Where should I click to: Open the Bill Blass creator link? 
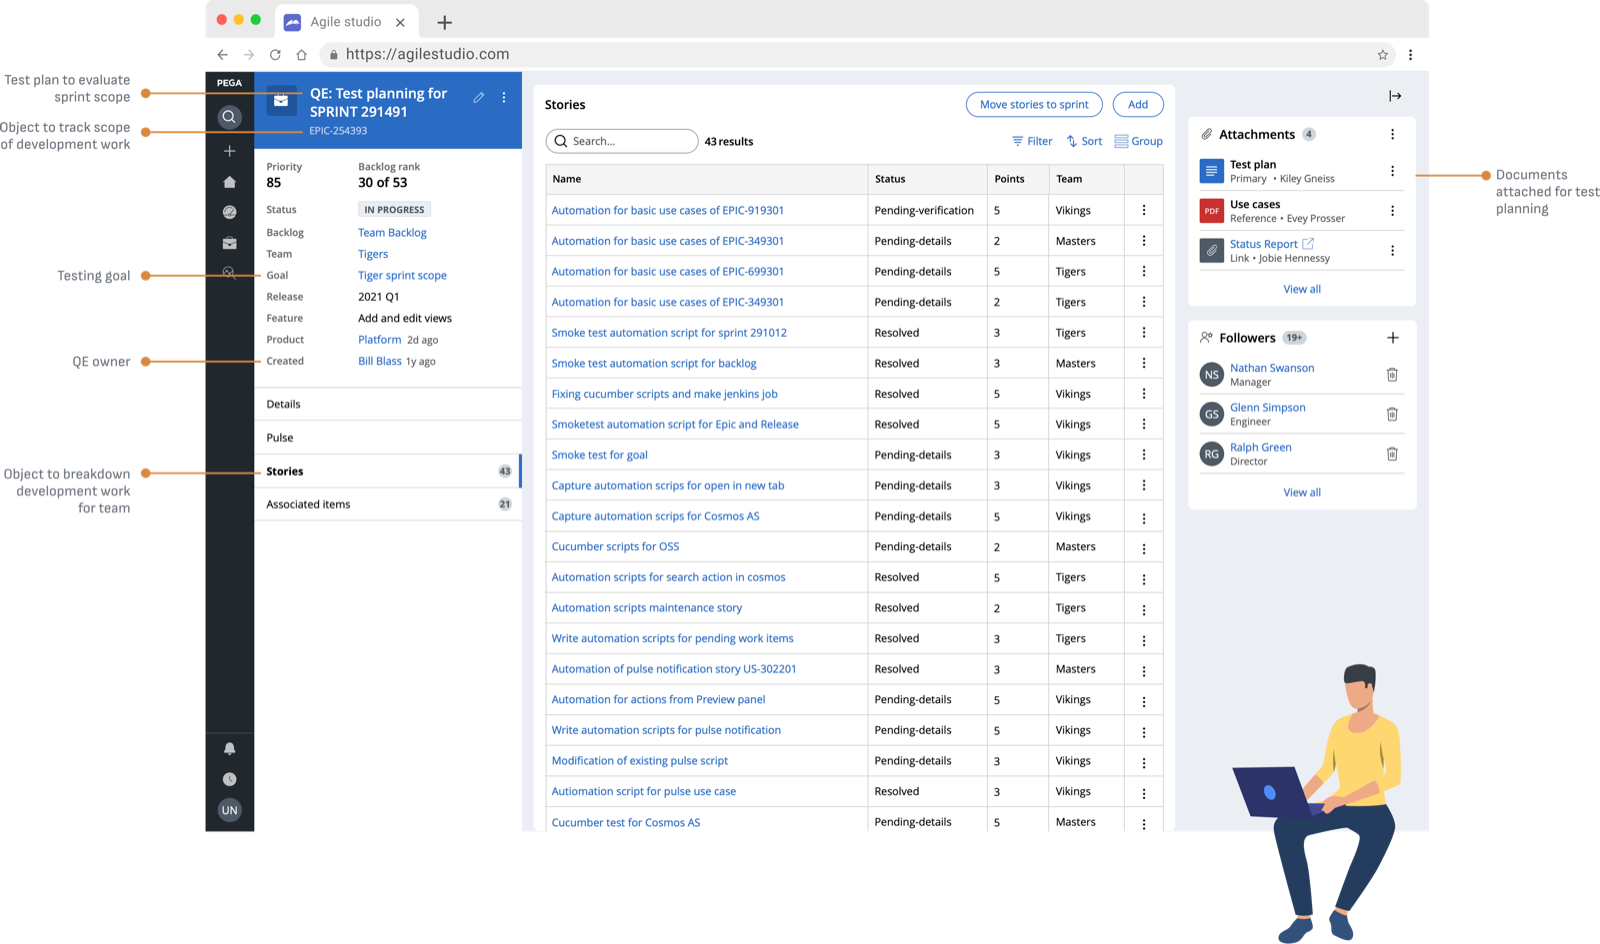pyautogui.click(x=380, y=361)
